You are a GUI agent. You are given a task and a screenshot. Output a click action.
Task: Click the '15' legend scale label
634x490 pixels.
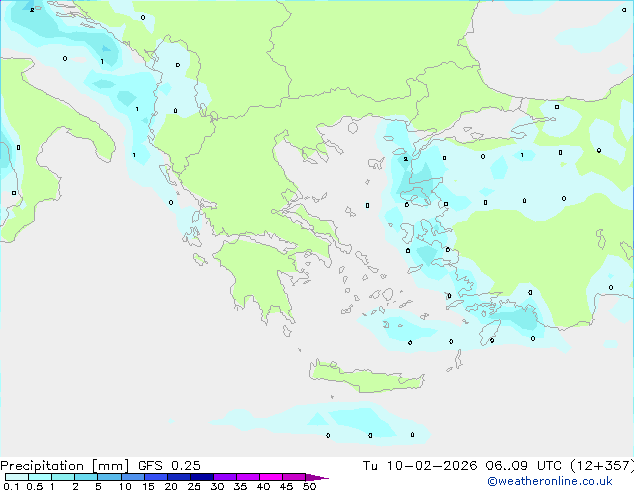pyautogui.click(x=148, y=486)
